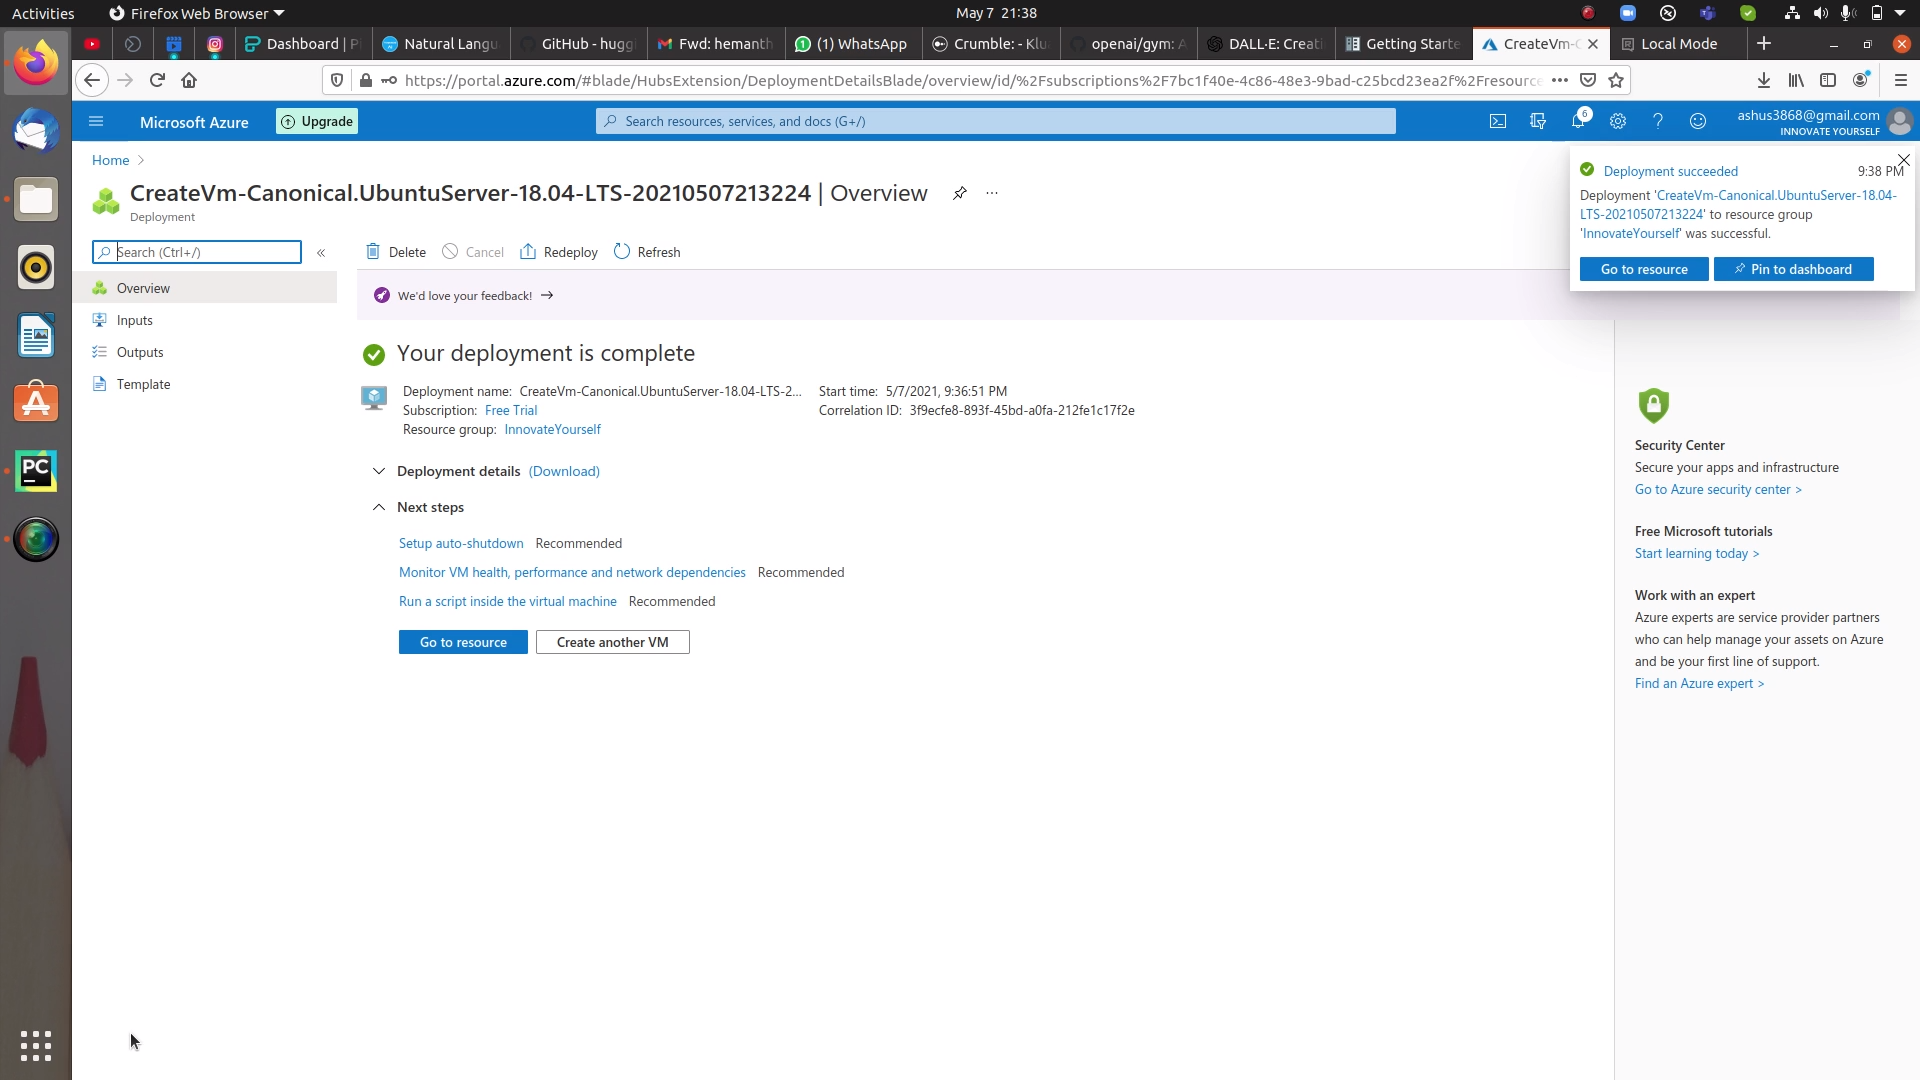The height and width of the screenshot is (1080, 1920).
Task: Pin the Overview blade using the pin icon
Action: 960,193
